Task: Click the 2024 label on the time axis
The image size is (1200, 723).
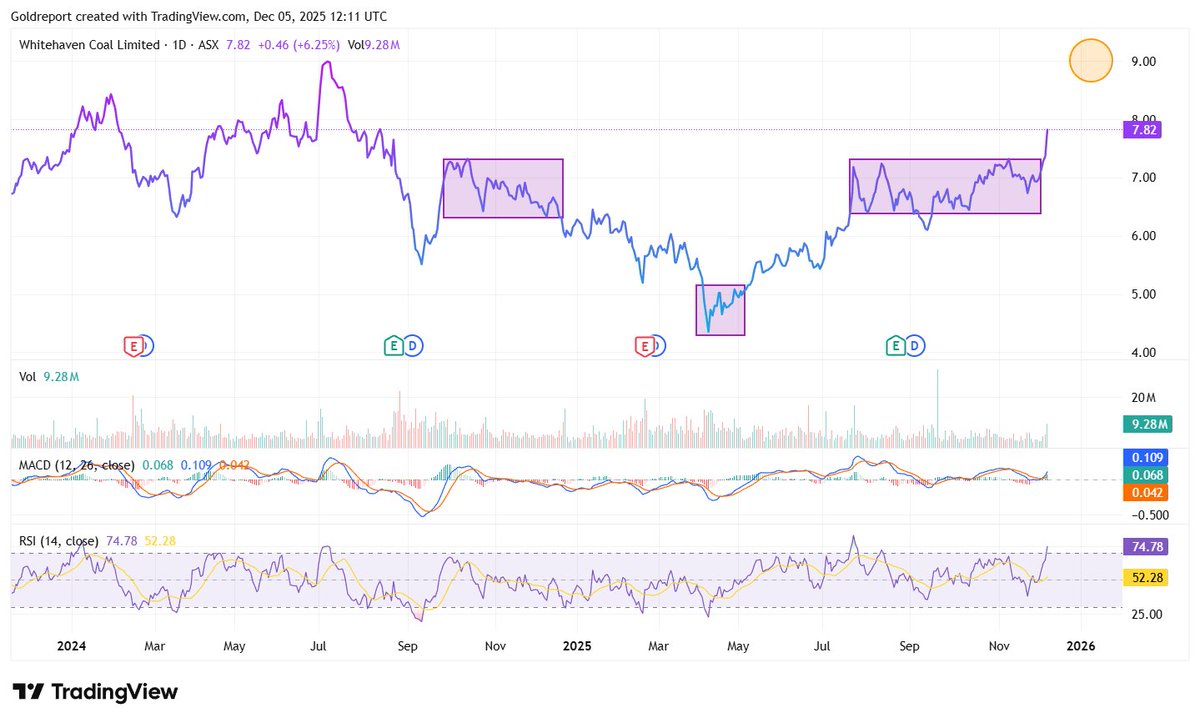Action: point(71,646)
